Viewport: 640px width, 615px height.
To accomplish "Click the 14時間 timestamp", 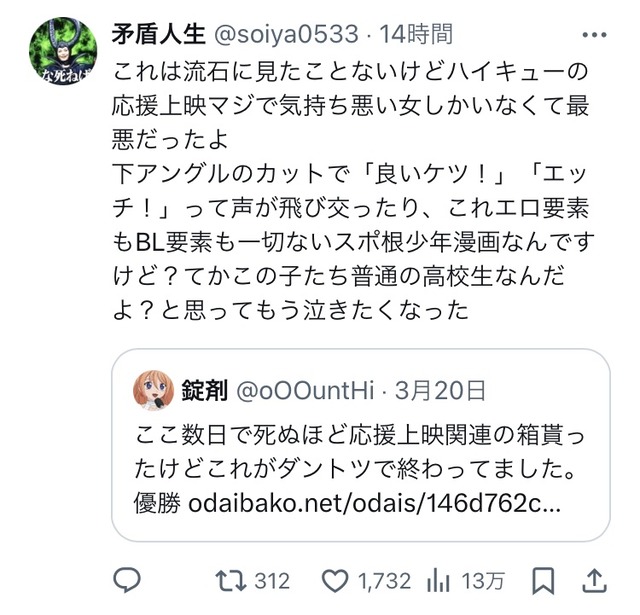I will 416,34.
